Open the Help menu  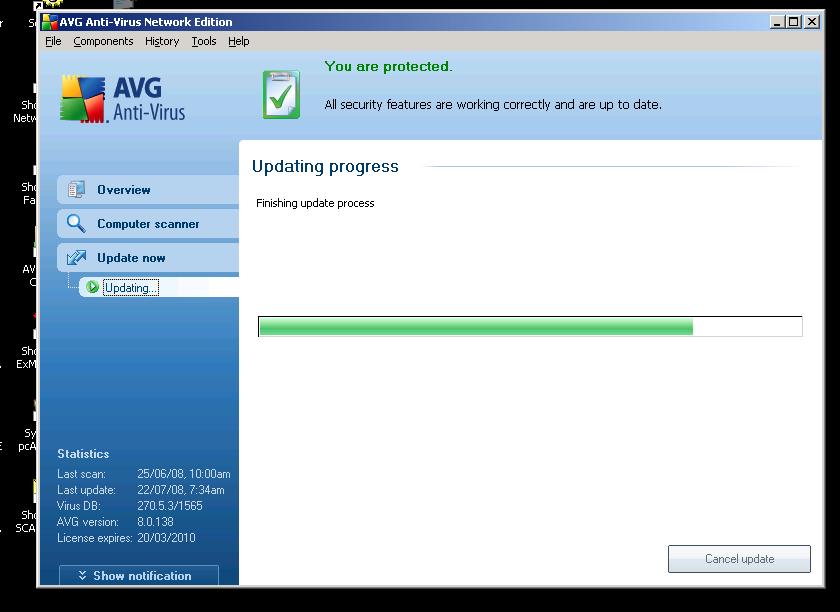pyautogui.click(x=238, y=41)
